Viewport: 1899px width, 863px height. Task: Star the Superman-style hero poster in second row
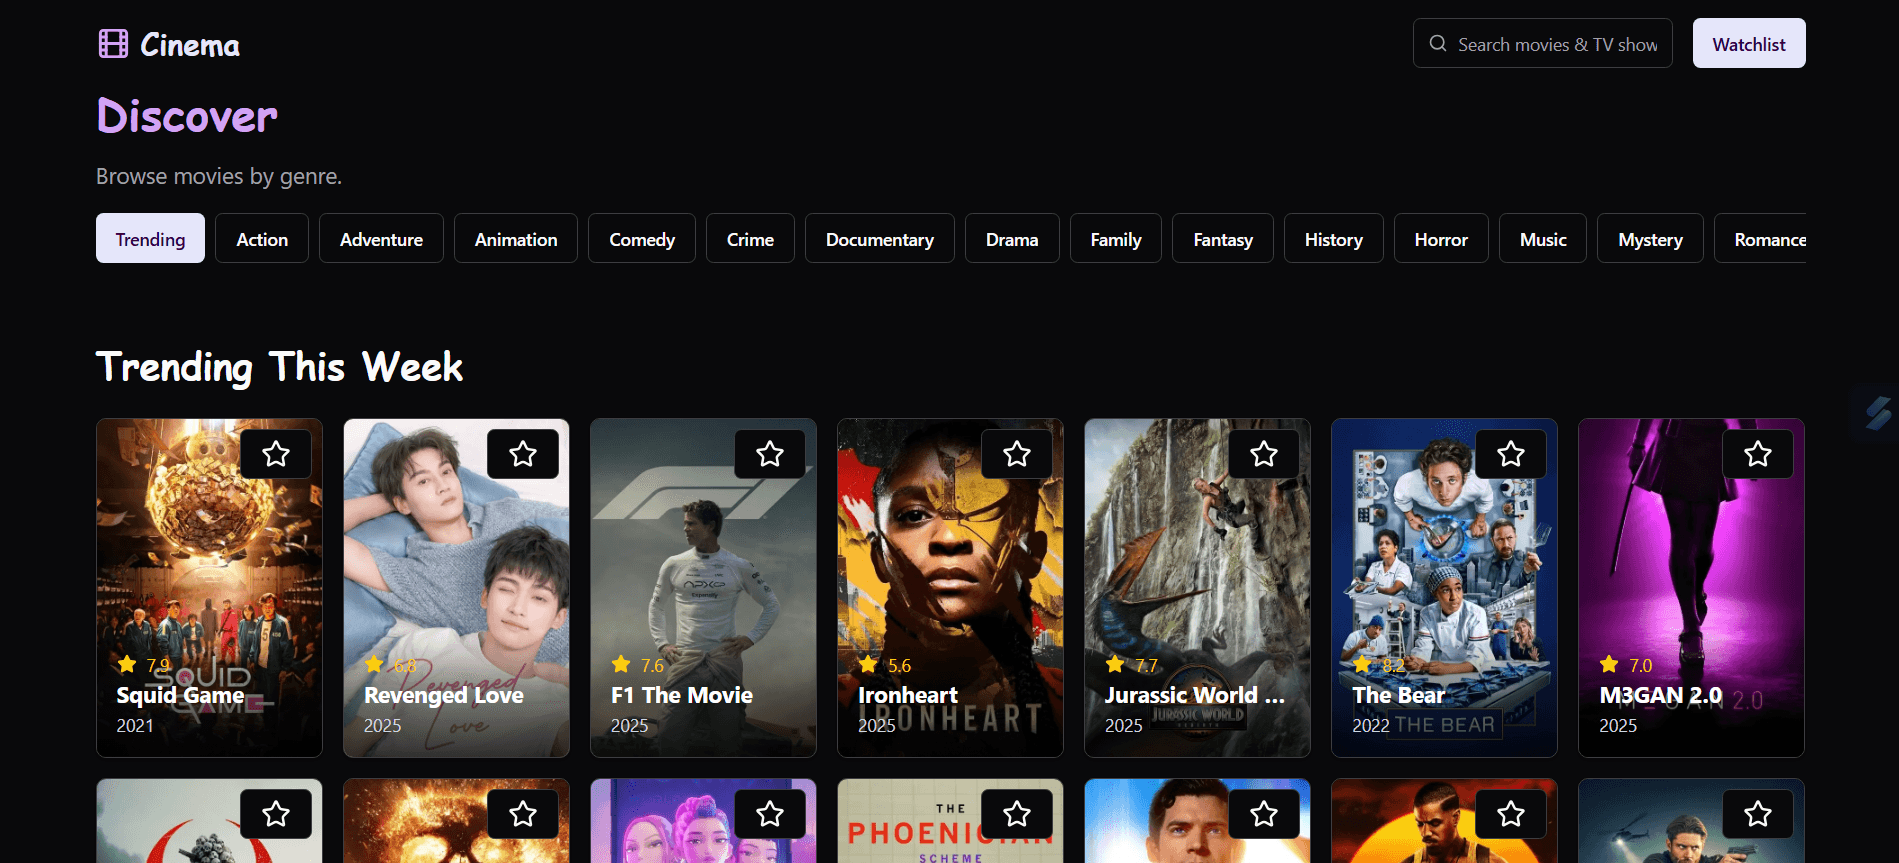point(1264,814)
